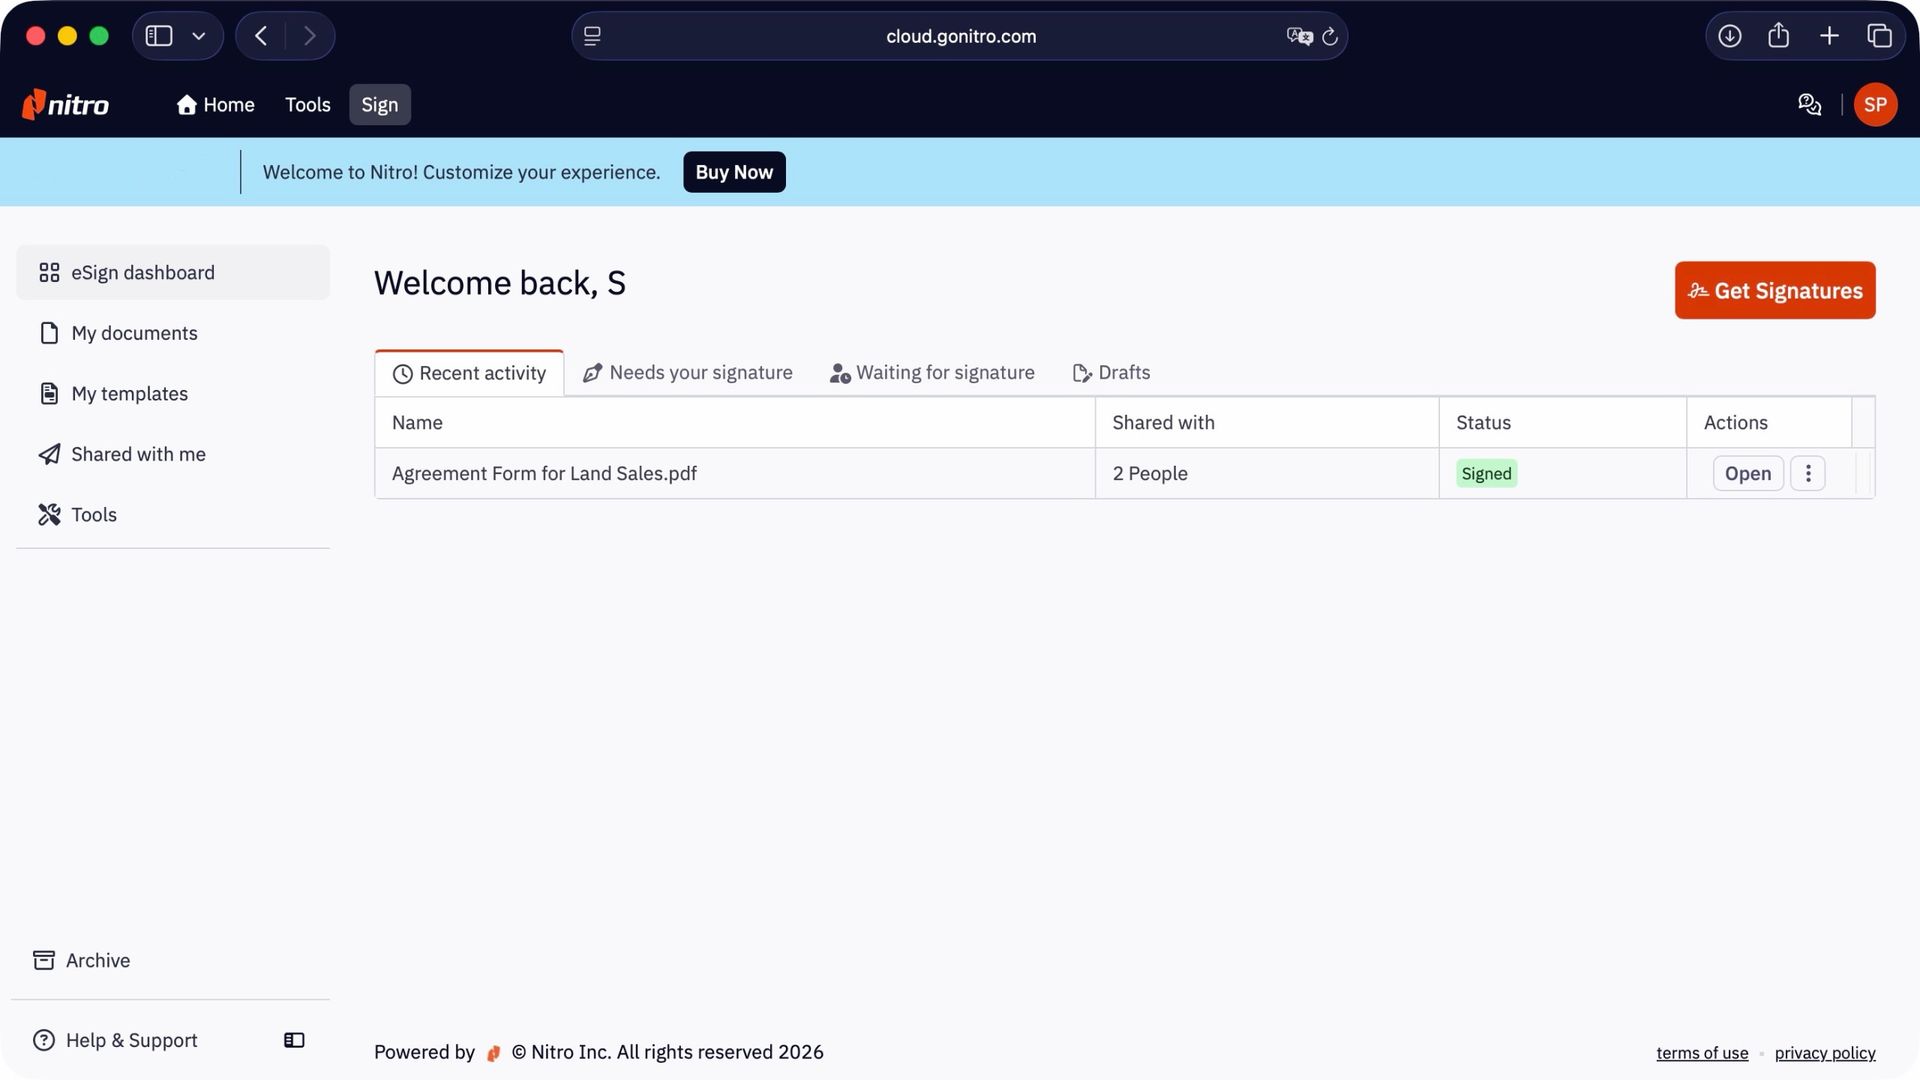Open Tools in top navigation

pos(307,104)
